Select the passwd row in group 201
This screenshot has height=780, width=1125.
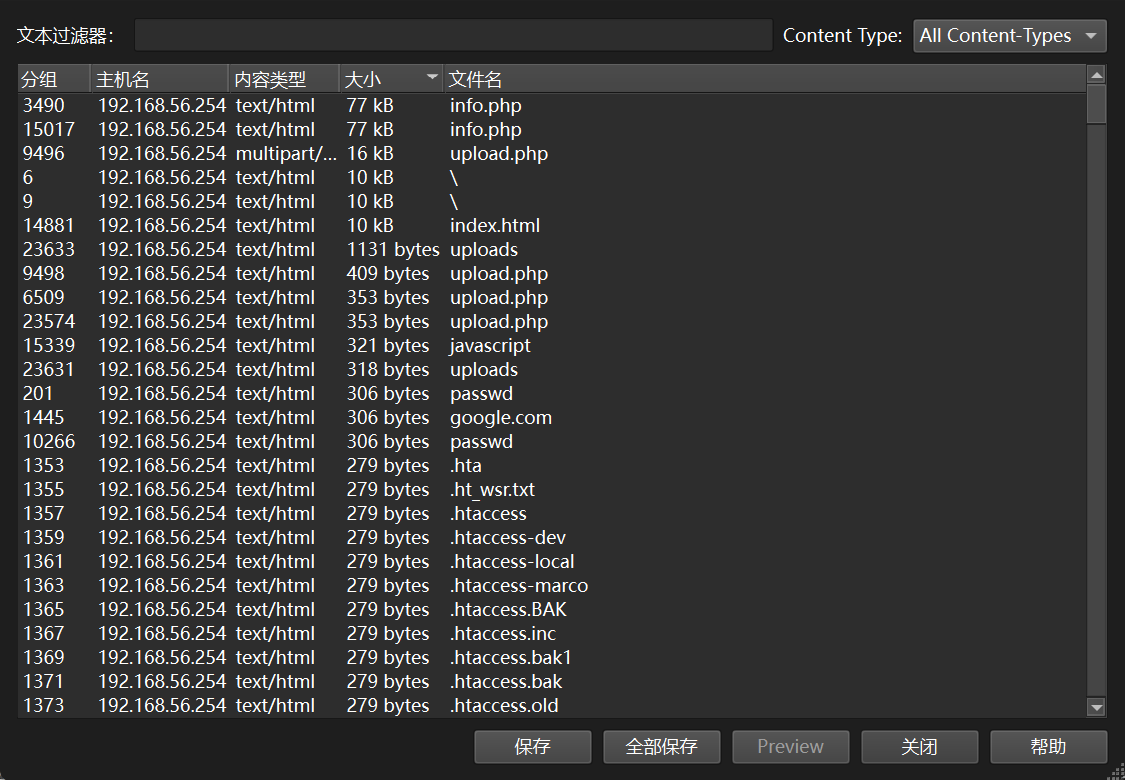click(552, 394)
